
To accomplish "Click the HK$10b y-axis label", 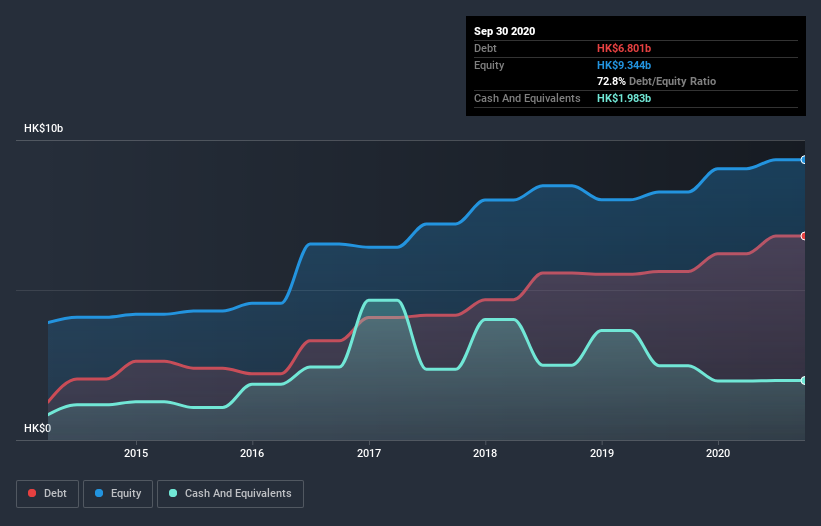I will click(x=43, y=128).
